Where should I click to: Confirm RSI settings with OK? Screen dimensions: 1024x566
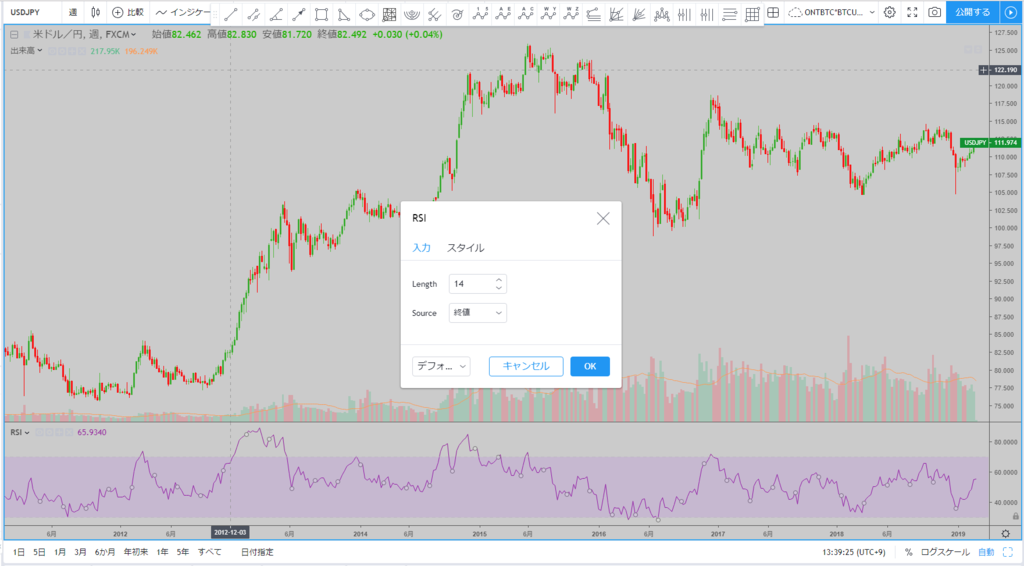pos(590,366)
